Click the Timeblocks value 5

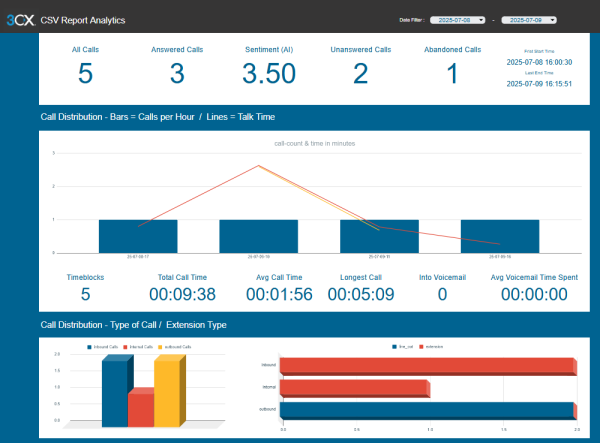(x=85, y=294)
